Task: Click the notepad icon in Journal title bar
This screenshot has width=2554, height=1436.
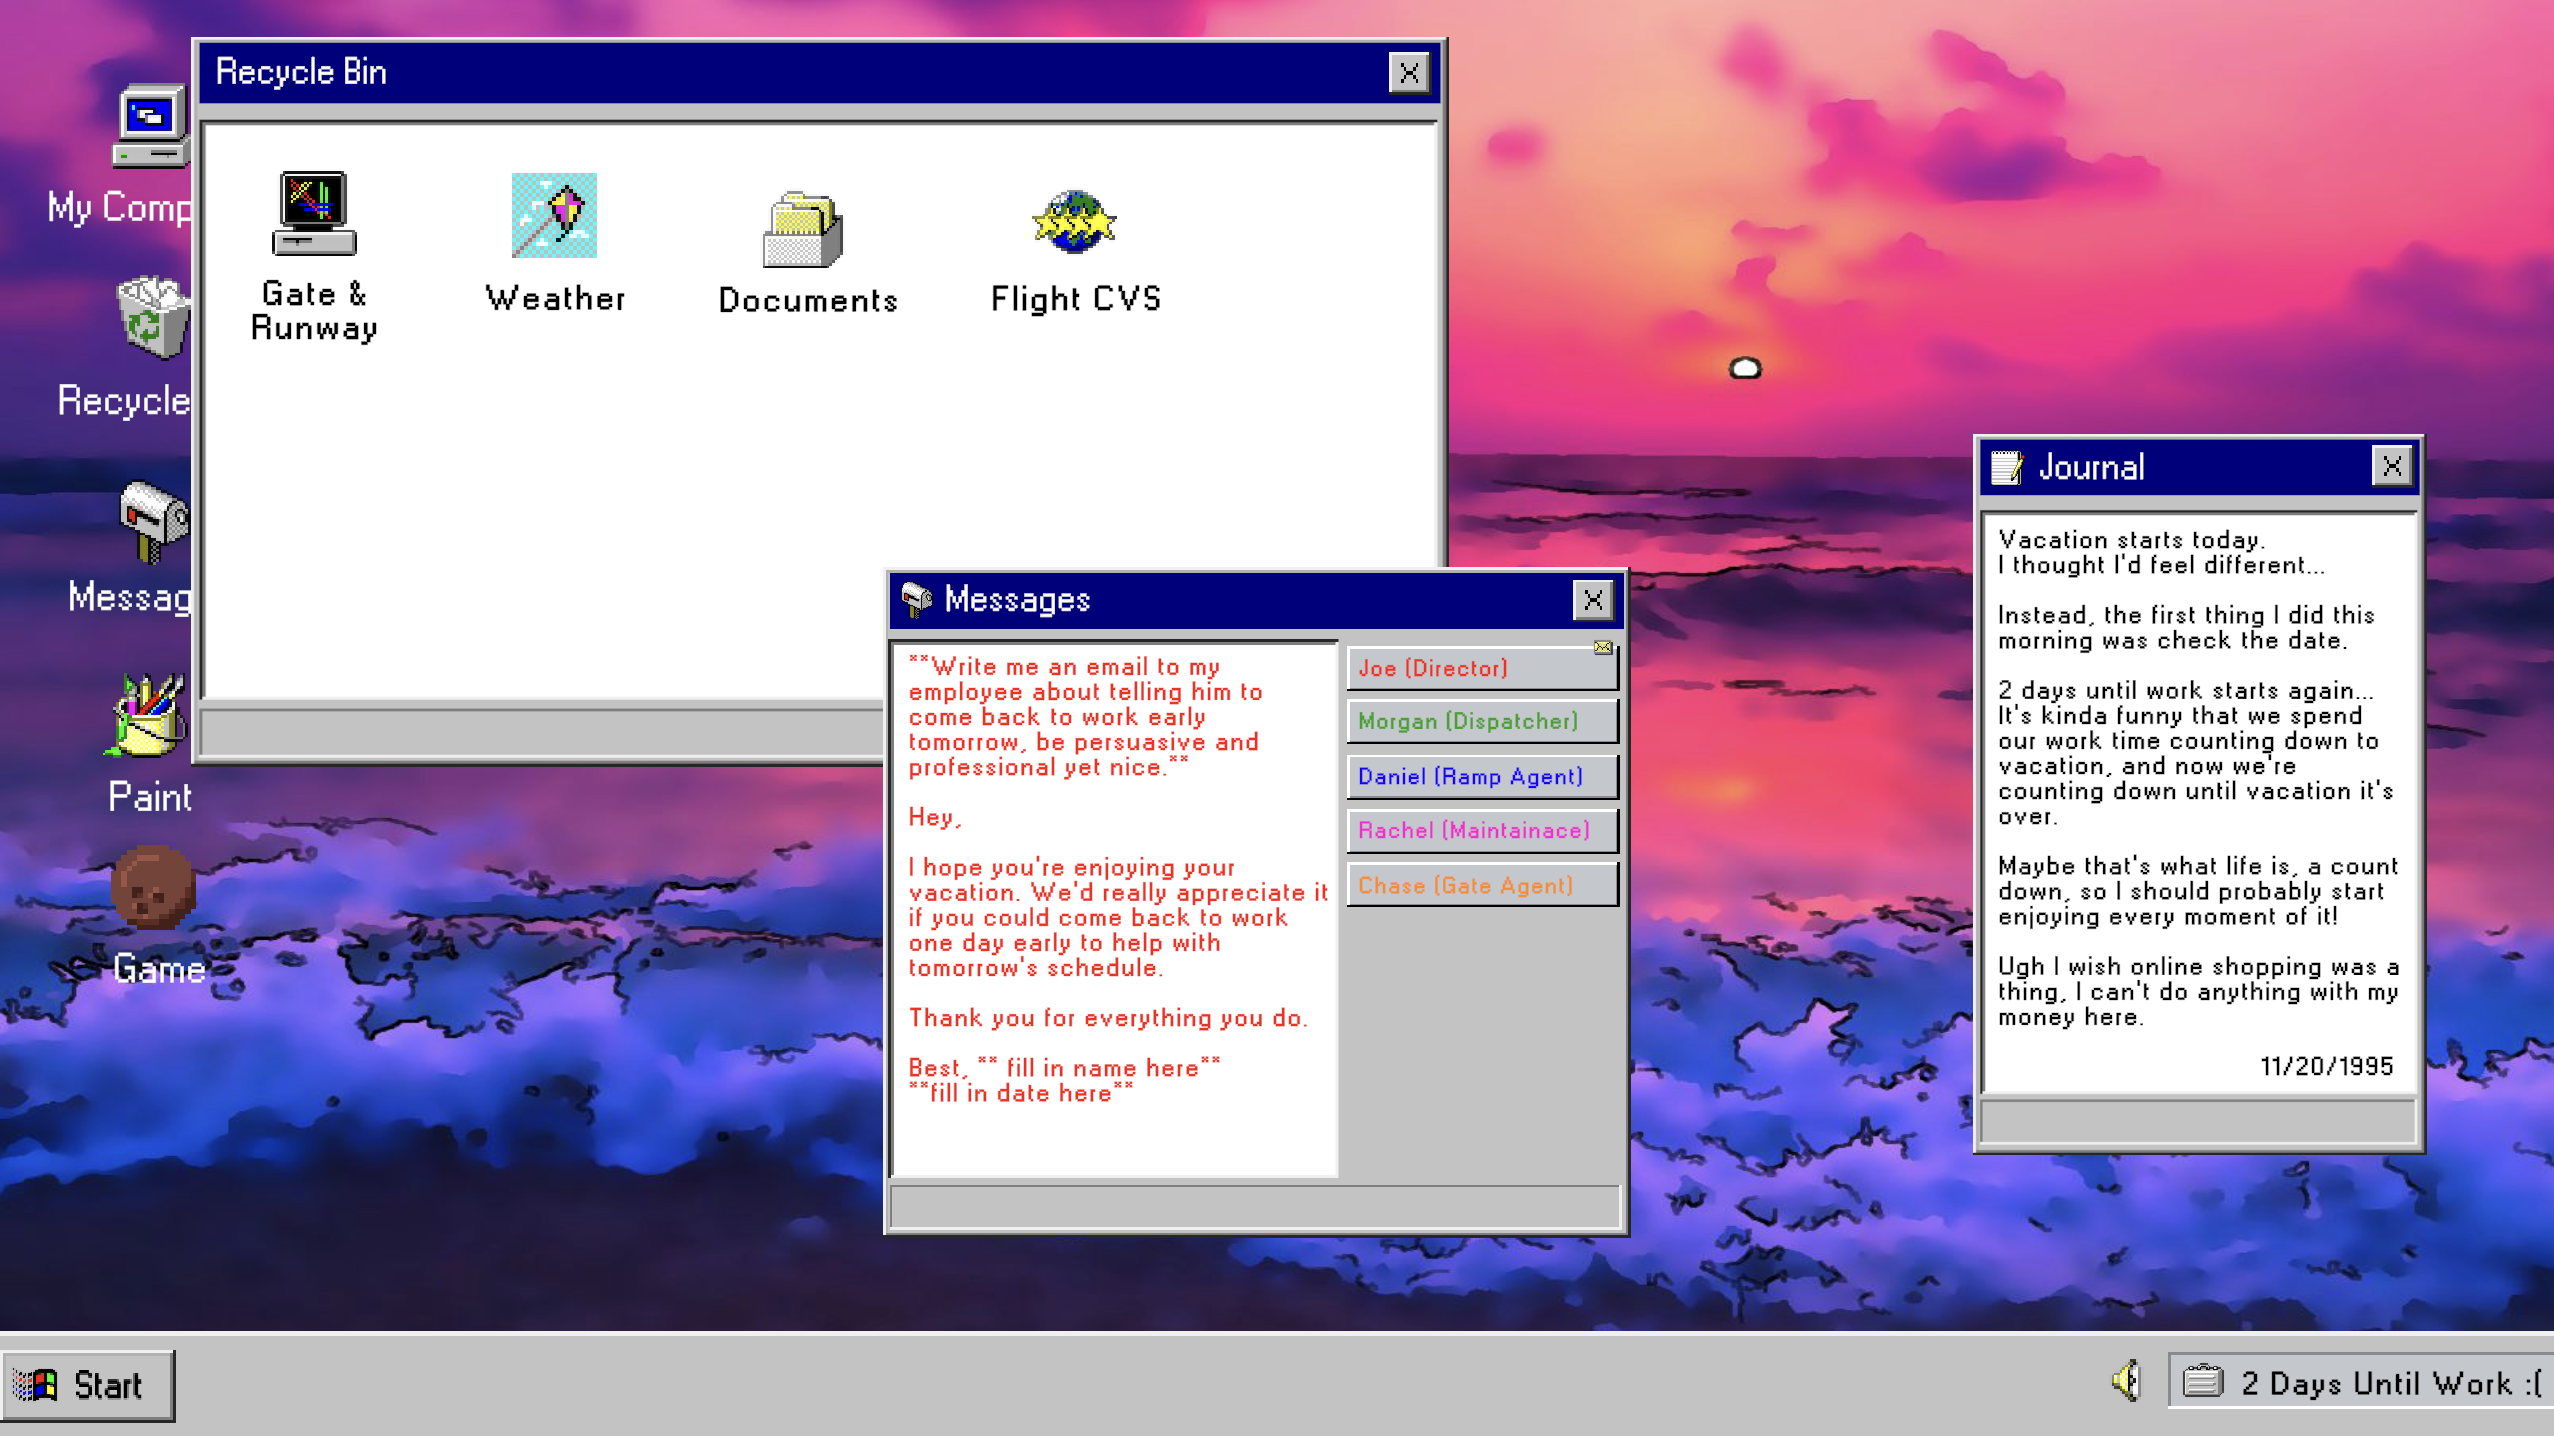Action: point(2006,467)
